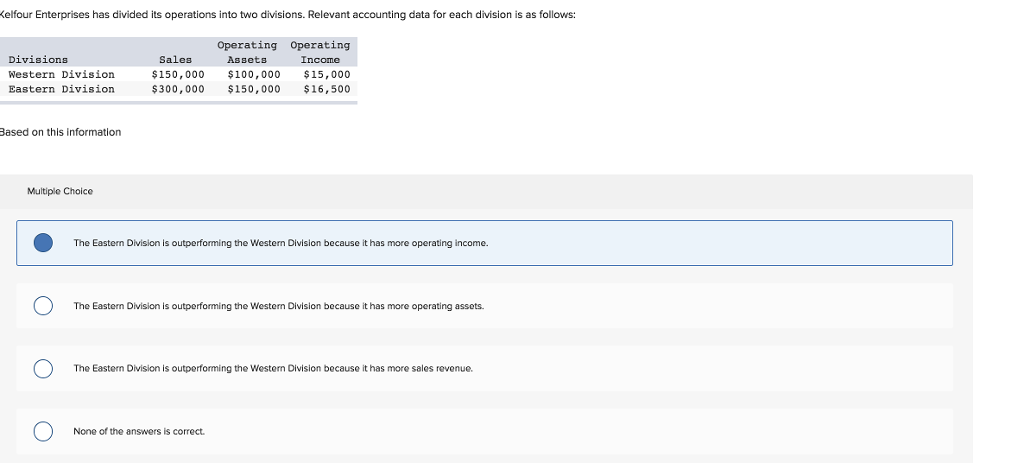The height and width of the screenshot is (463, 1024).
Task: Click the Eastern Division operating income $16,500
Action: click(327, 89)
